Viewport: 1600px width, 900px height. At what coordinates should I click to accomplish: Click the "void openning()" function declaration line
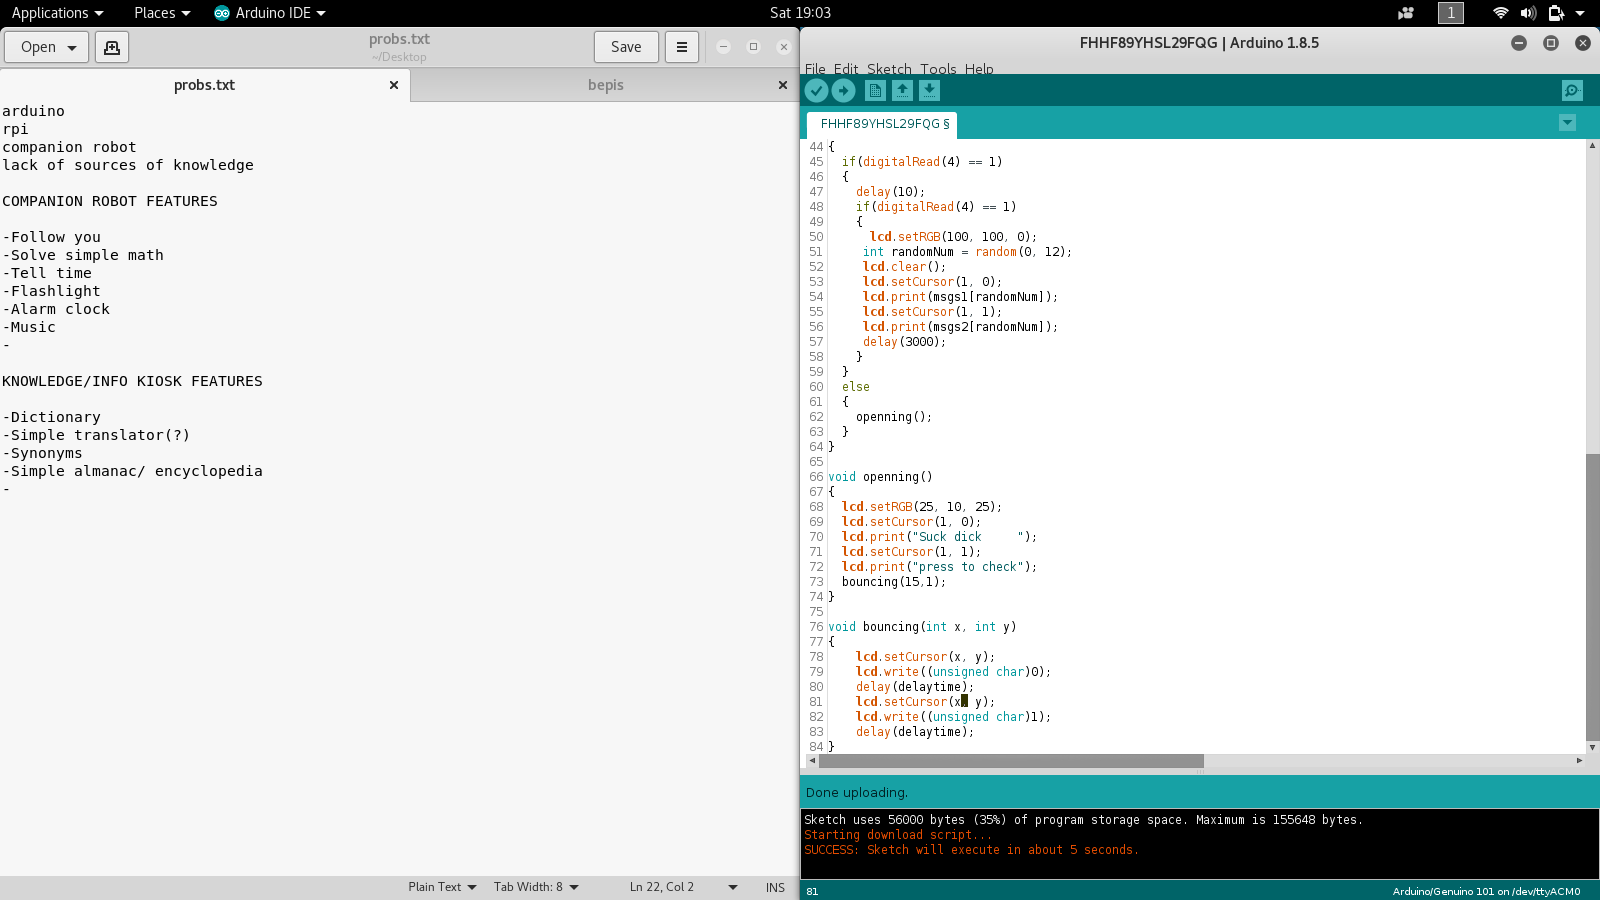click(880, 477)
